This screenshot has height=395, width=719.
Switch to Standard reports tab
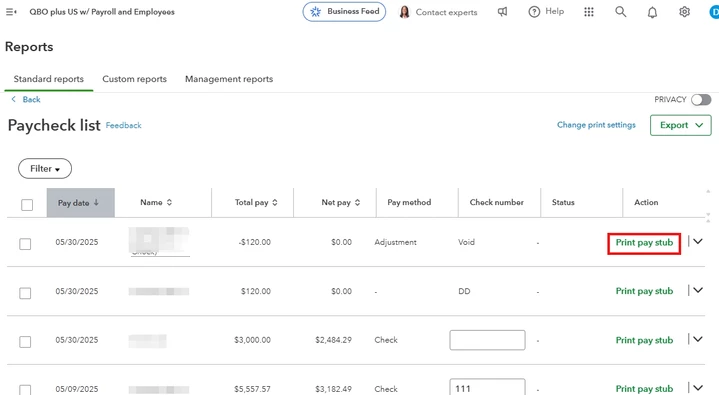coord(49,79)
